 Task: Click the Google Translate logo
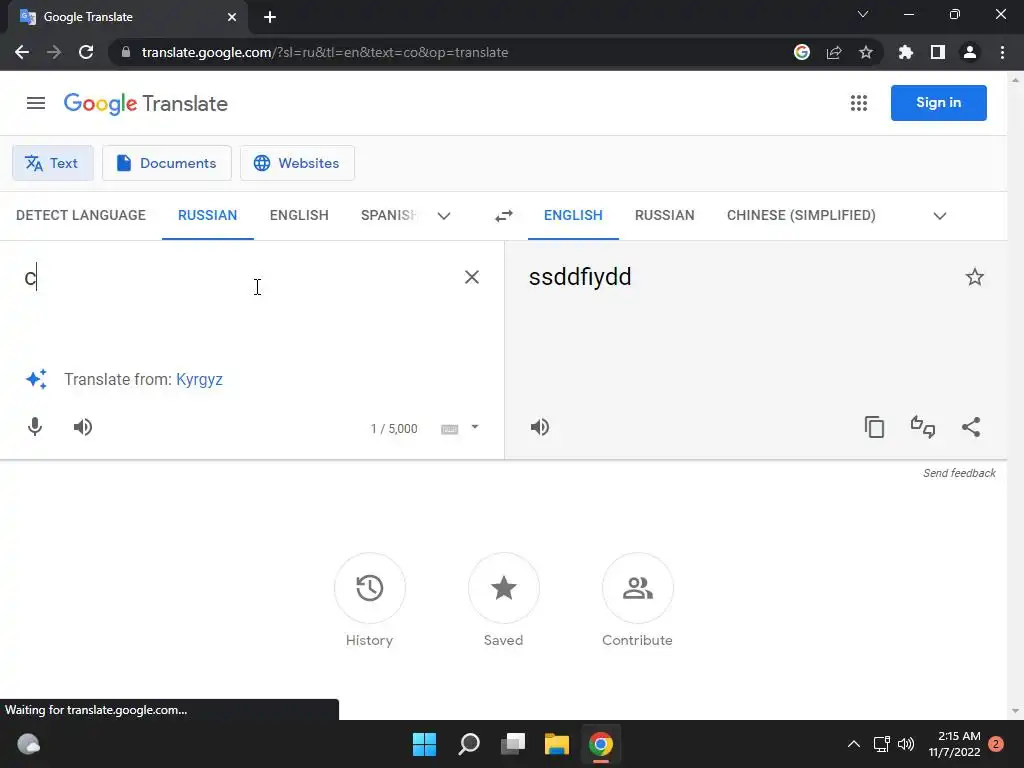pos(146,103)
